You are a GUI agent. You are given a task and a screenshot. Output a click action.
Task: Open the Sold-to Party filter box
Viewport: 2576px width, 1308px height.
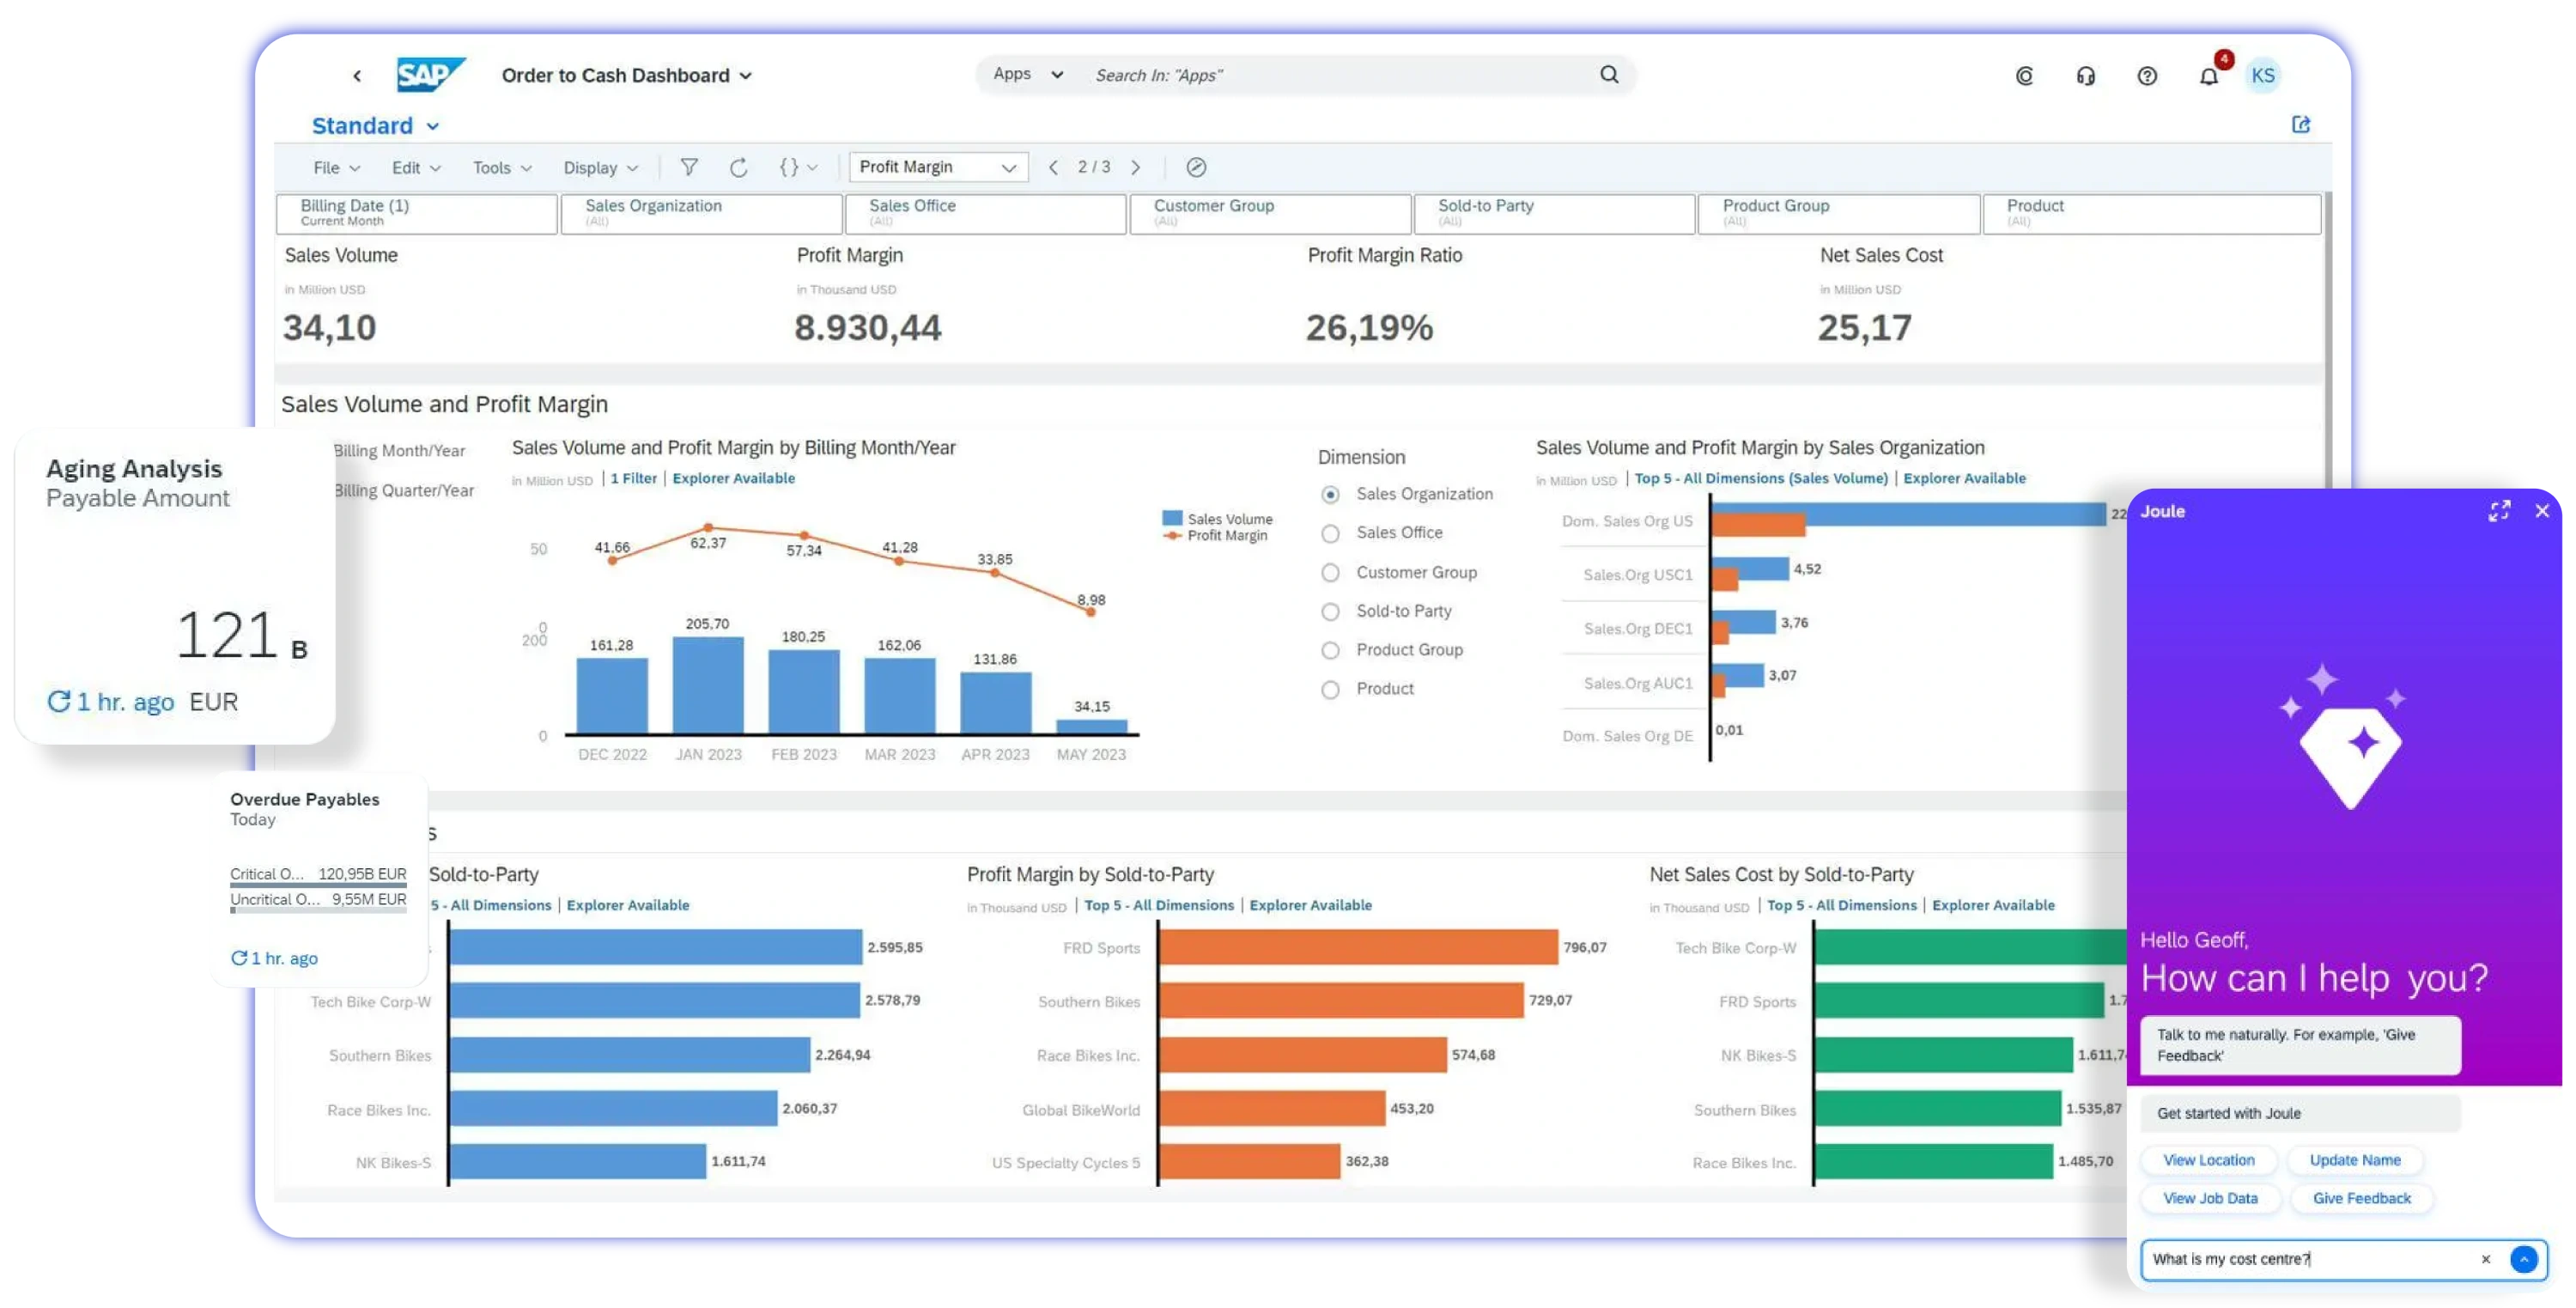[x=1554, y=213]
